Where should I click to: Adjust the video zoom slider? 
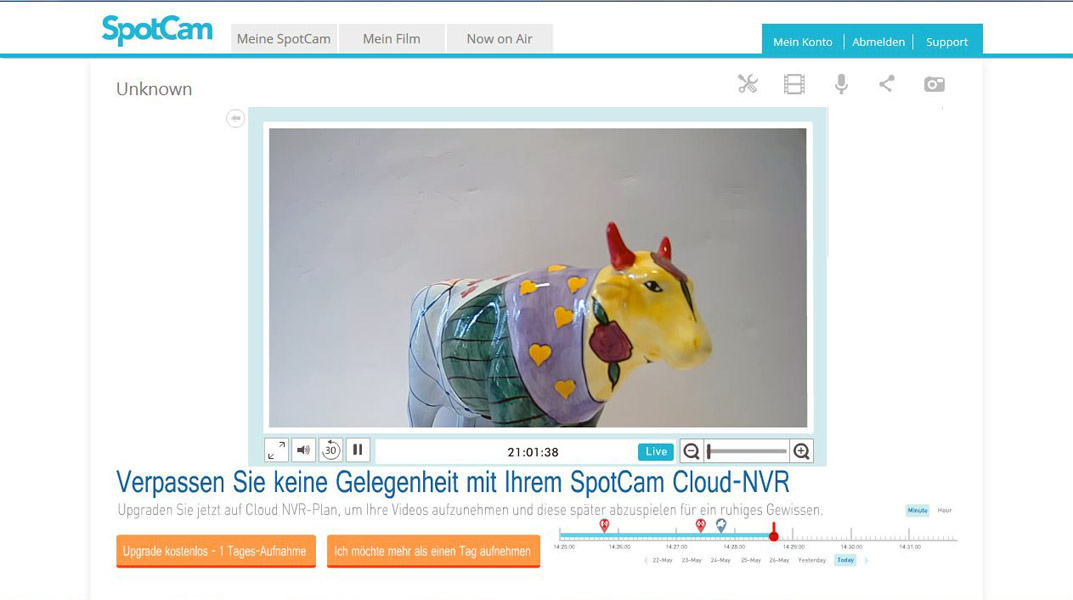click(747, 452)
